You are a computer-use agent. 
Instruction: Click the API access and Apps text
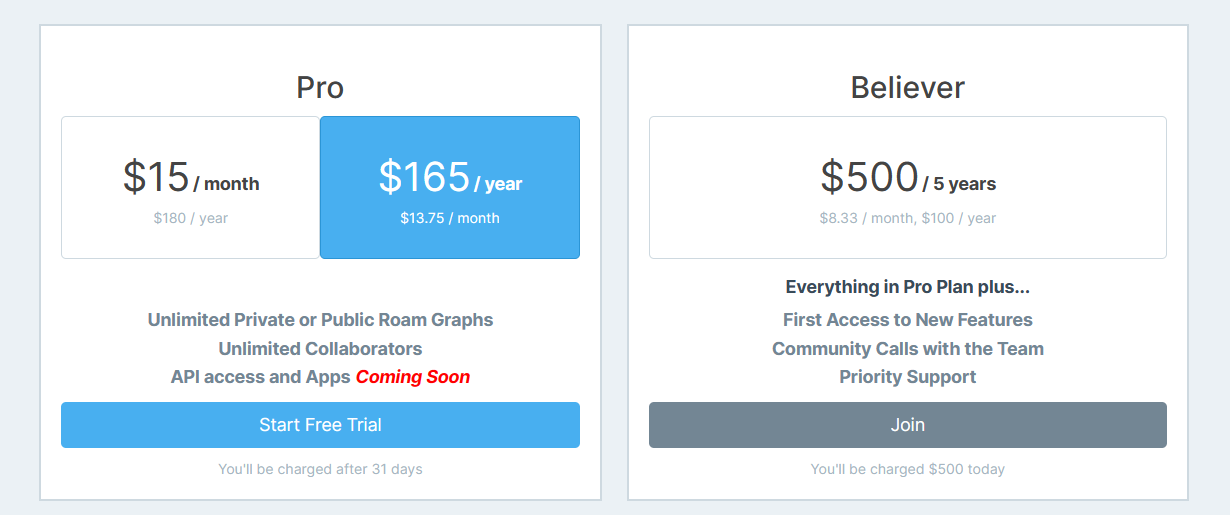pyautogui.click(x=260, y=377)
